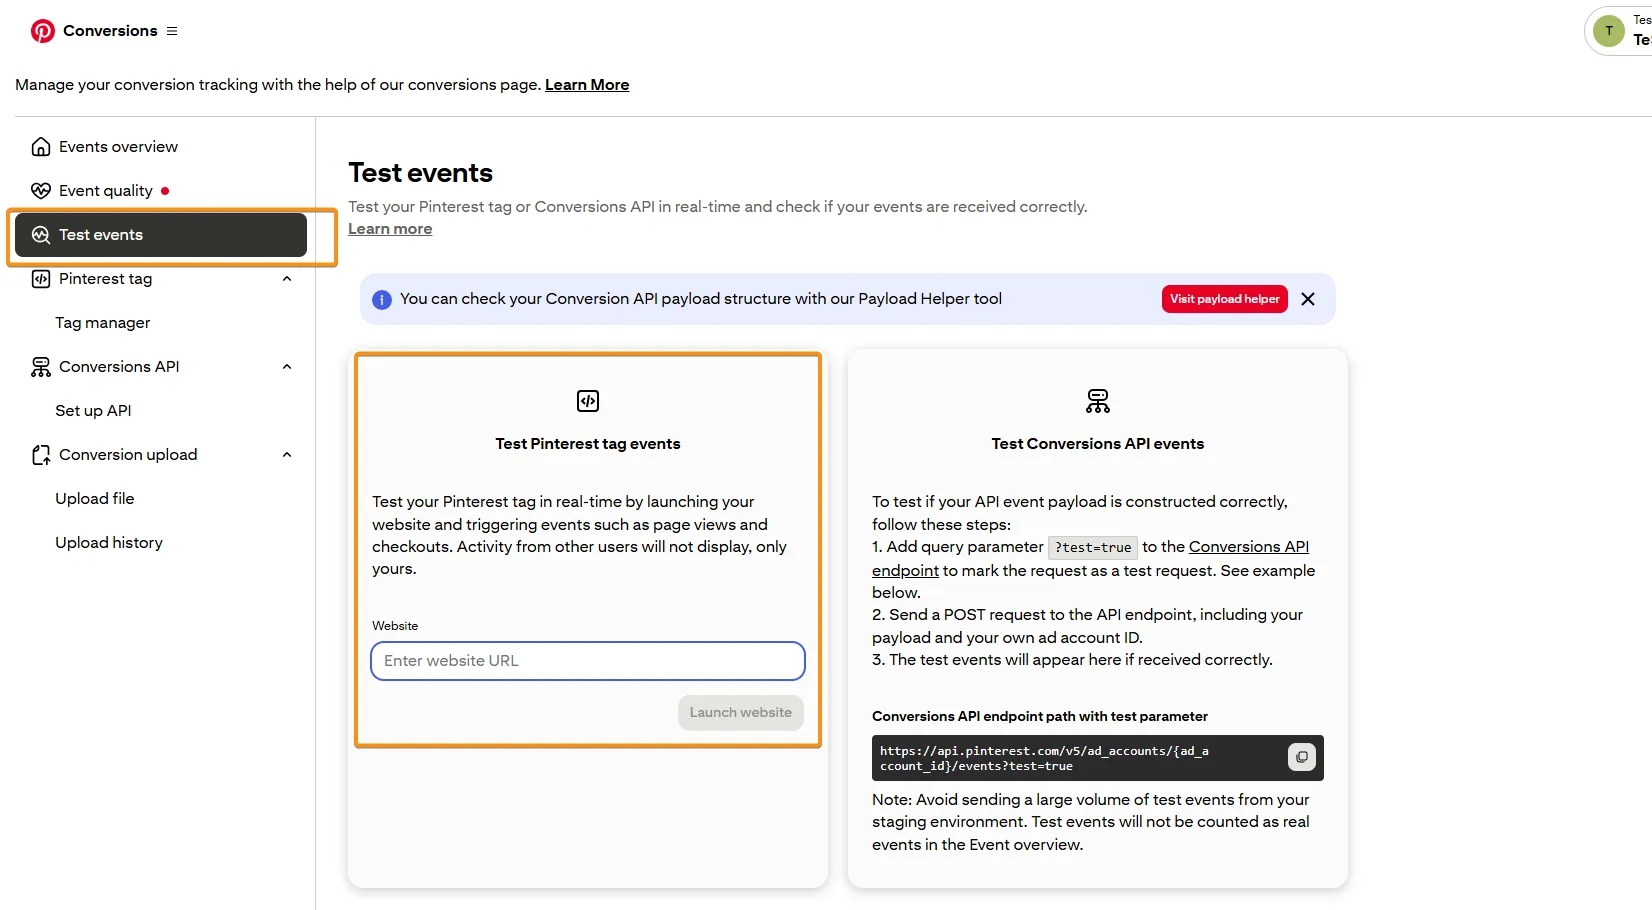Dismiss the Payload Helper banner

coord(1308,299)
